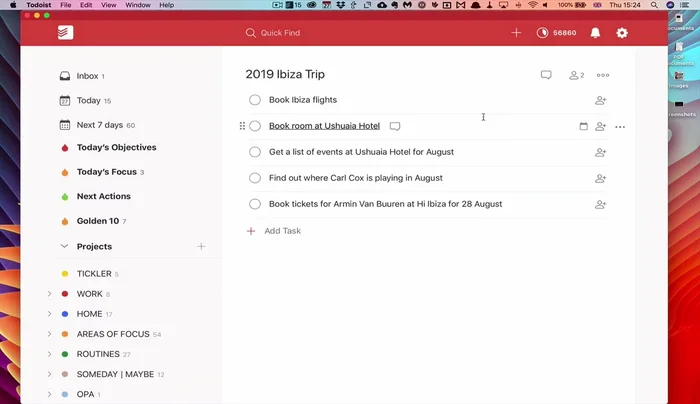Open project comments icon in header
700x404 pixels.
point(546,75)
